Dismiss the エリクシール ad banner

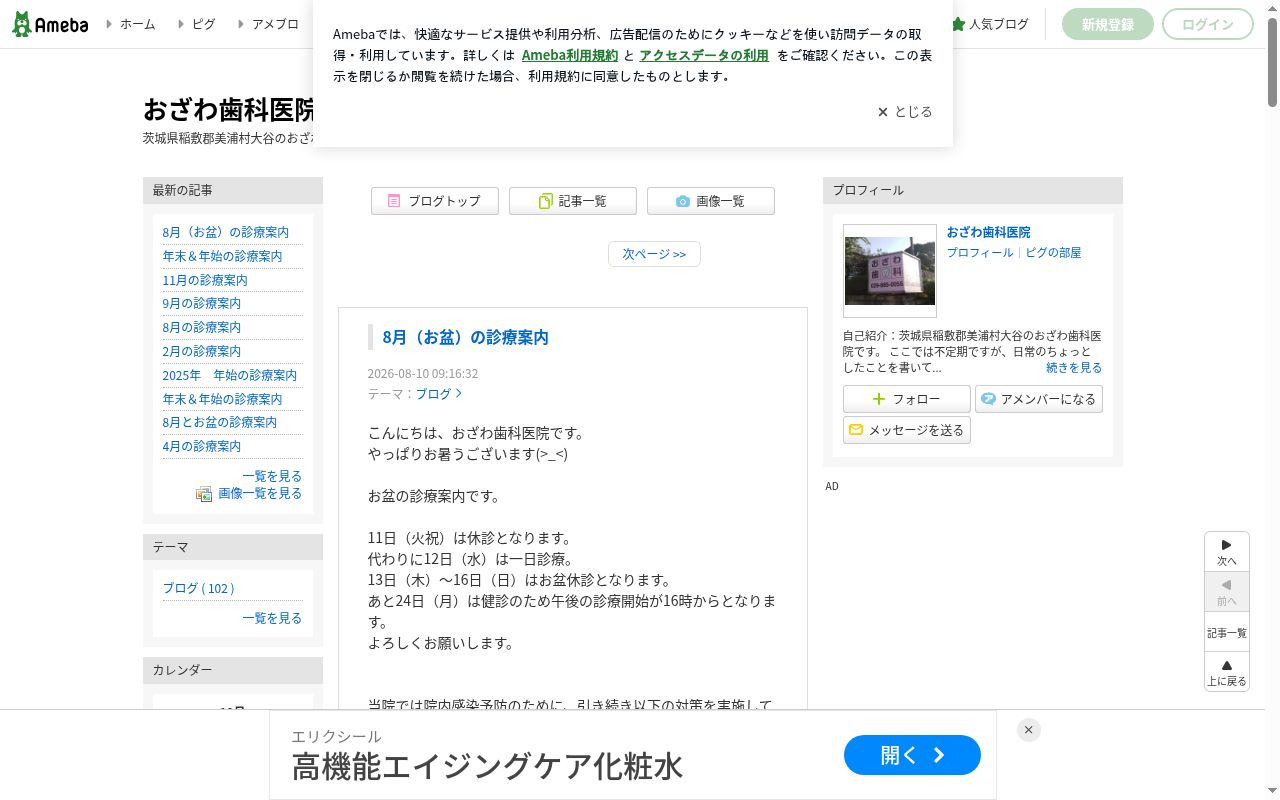click(1028, 730)
